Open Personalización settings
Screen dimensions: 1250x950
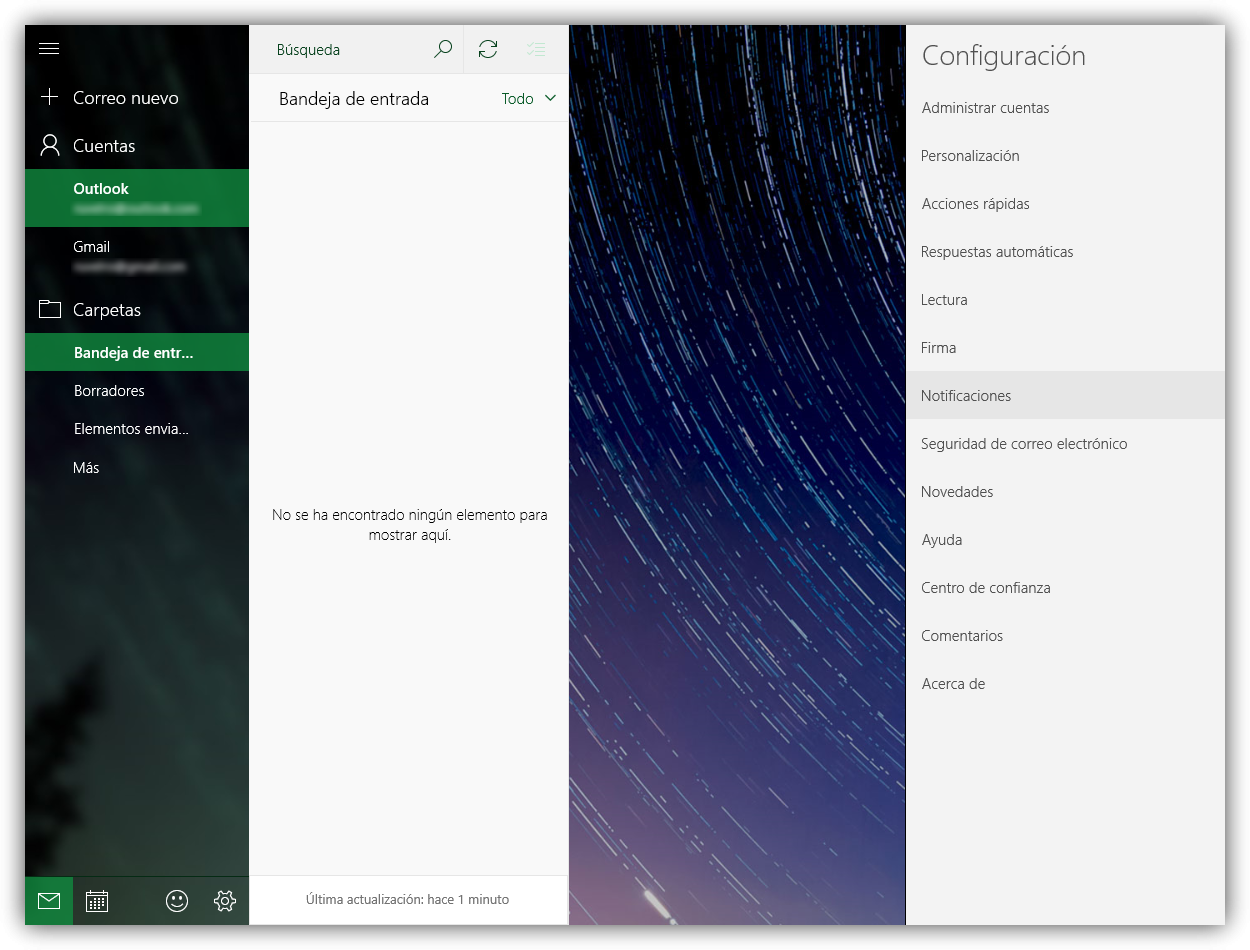pyautogui.click(x=1065, y=156)
